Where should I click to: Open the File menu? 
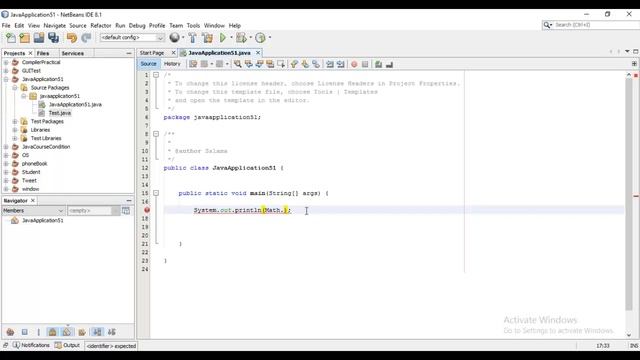coord(6,25)
